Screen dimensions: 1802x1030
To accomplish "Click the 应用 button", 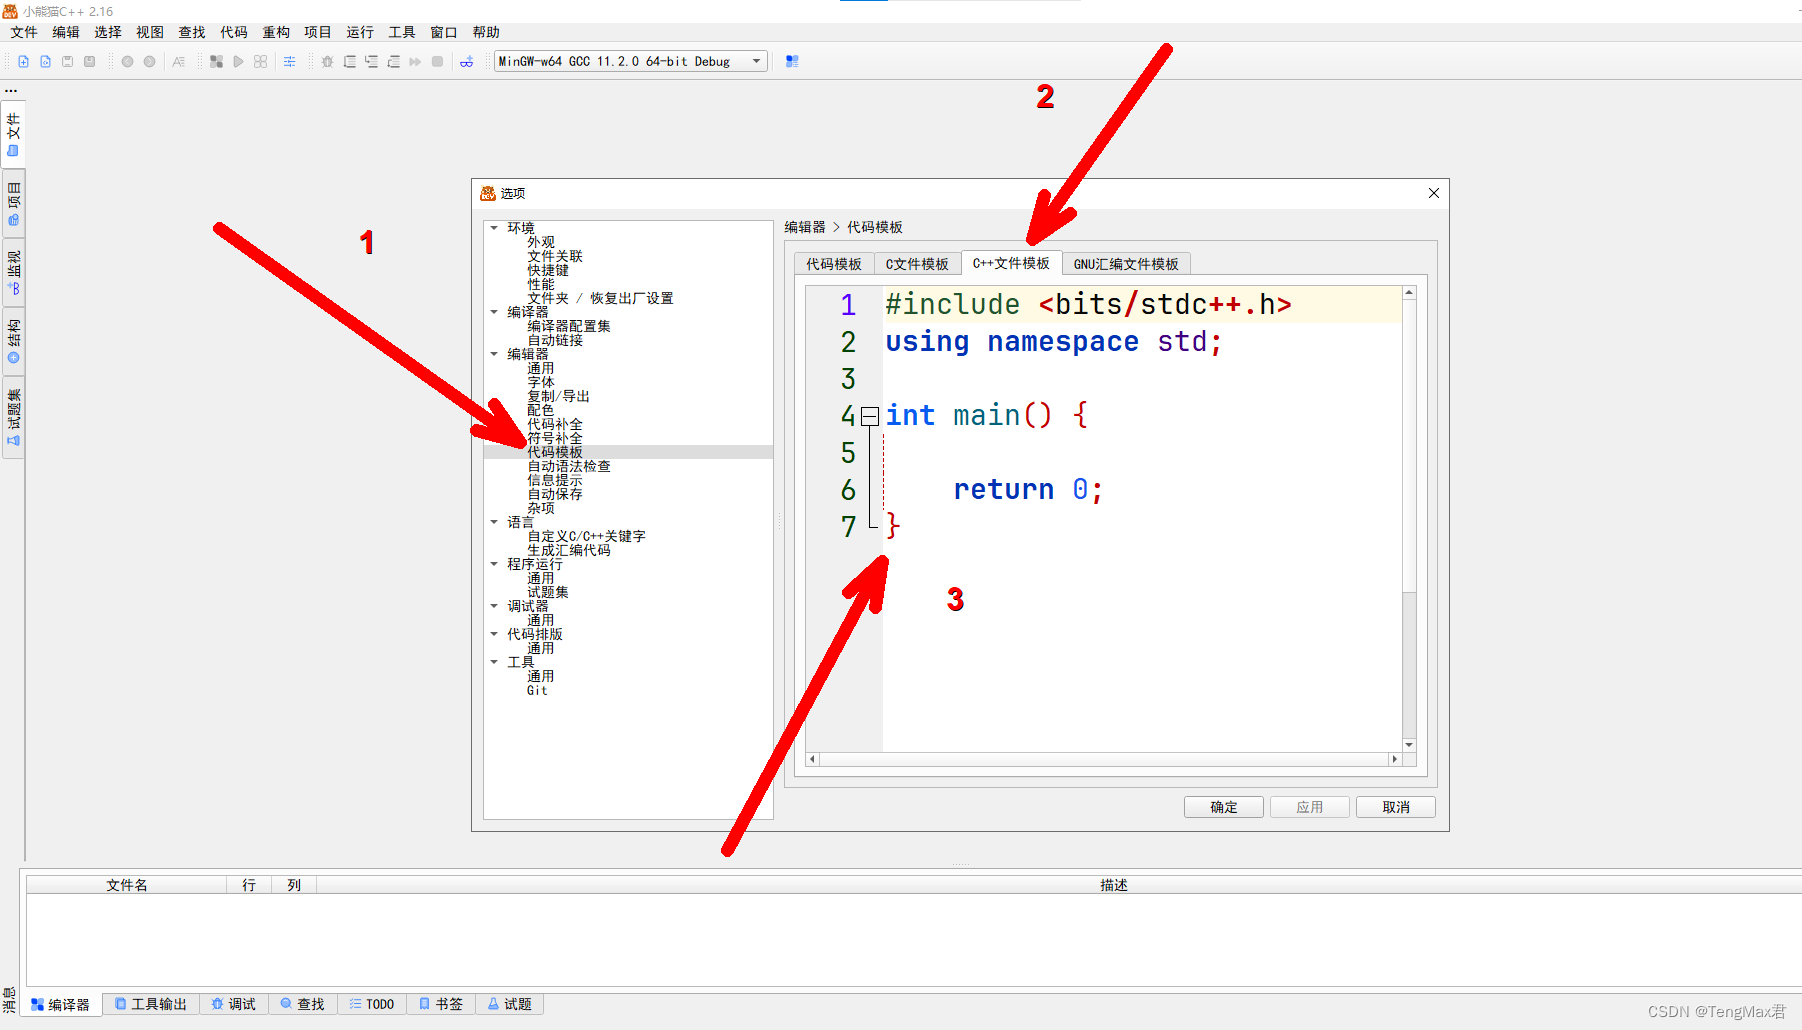I will pos(1310,807).
